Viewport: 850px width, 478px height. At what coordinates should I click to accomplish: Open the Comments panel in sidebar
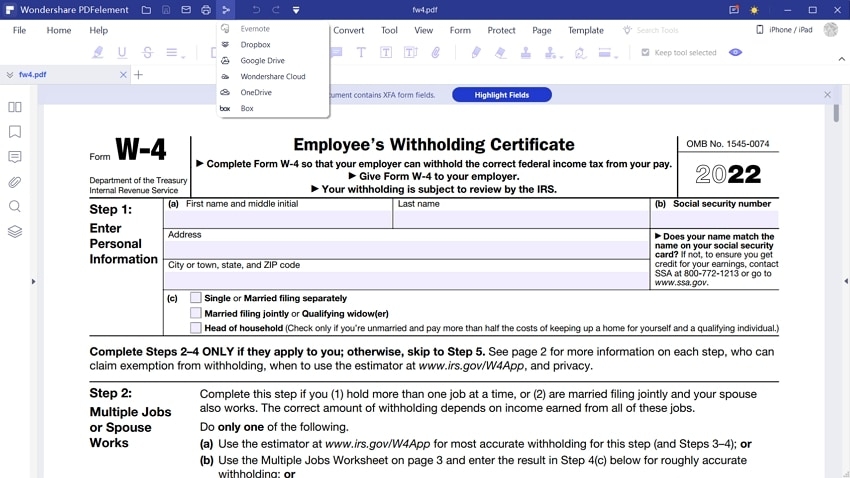coord(15,157)
